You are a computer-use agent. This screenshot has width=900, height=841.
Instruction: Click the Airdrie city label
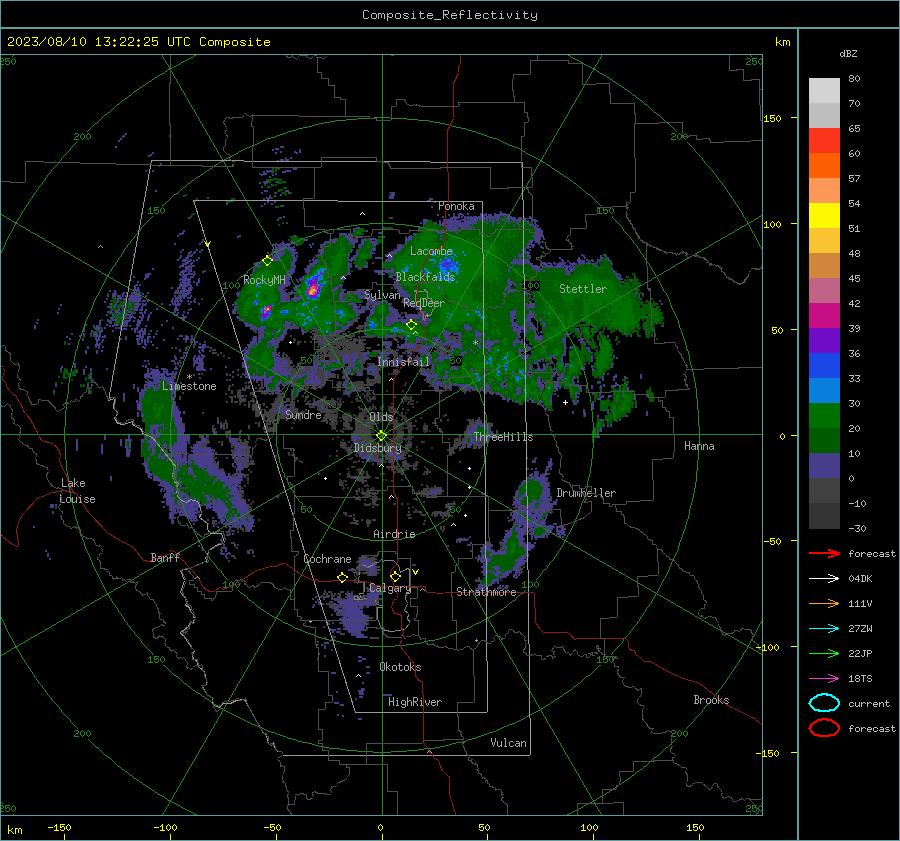(394, 534)
